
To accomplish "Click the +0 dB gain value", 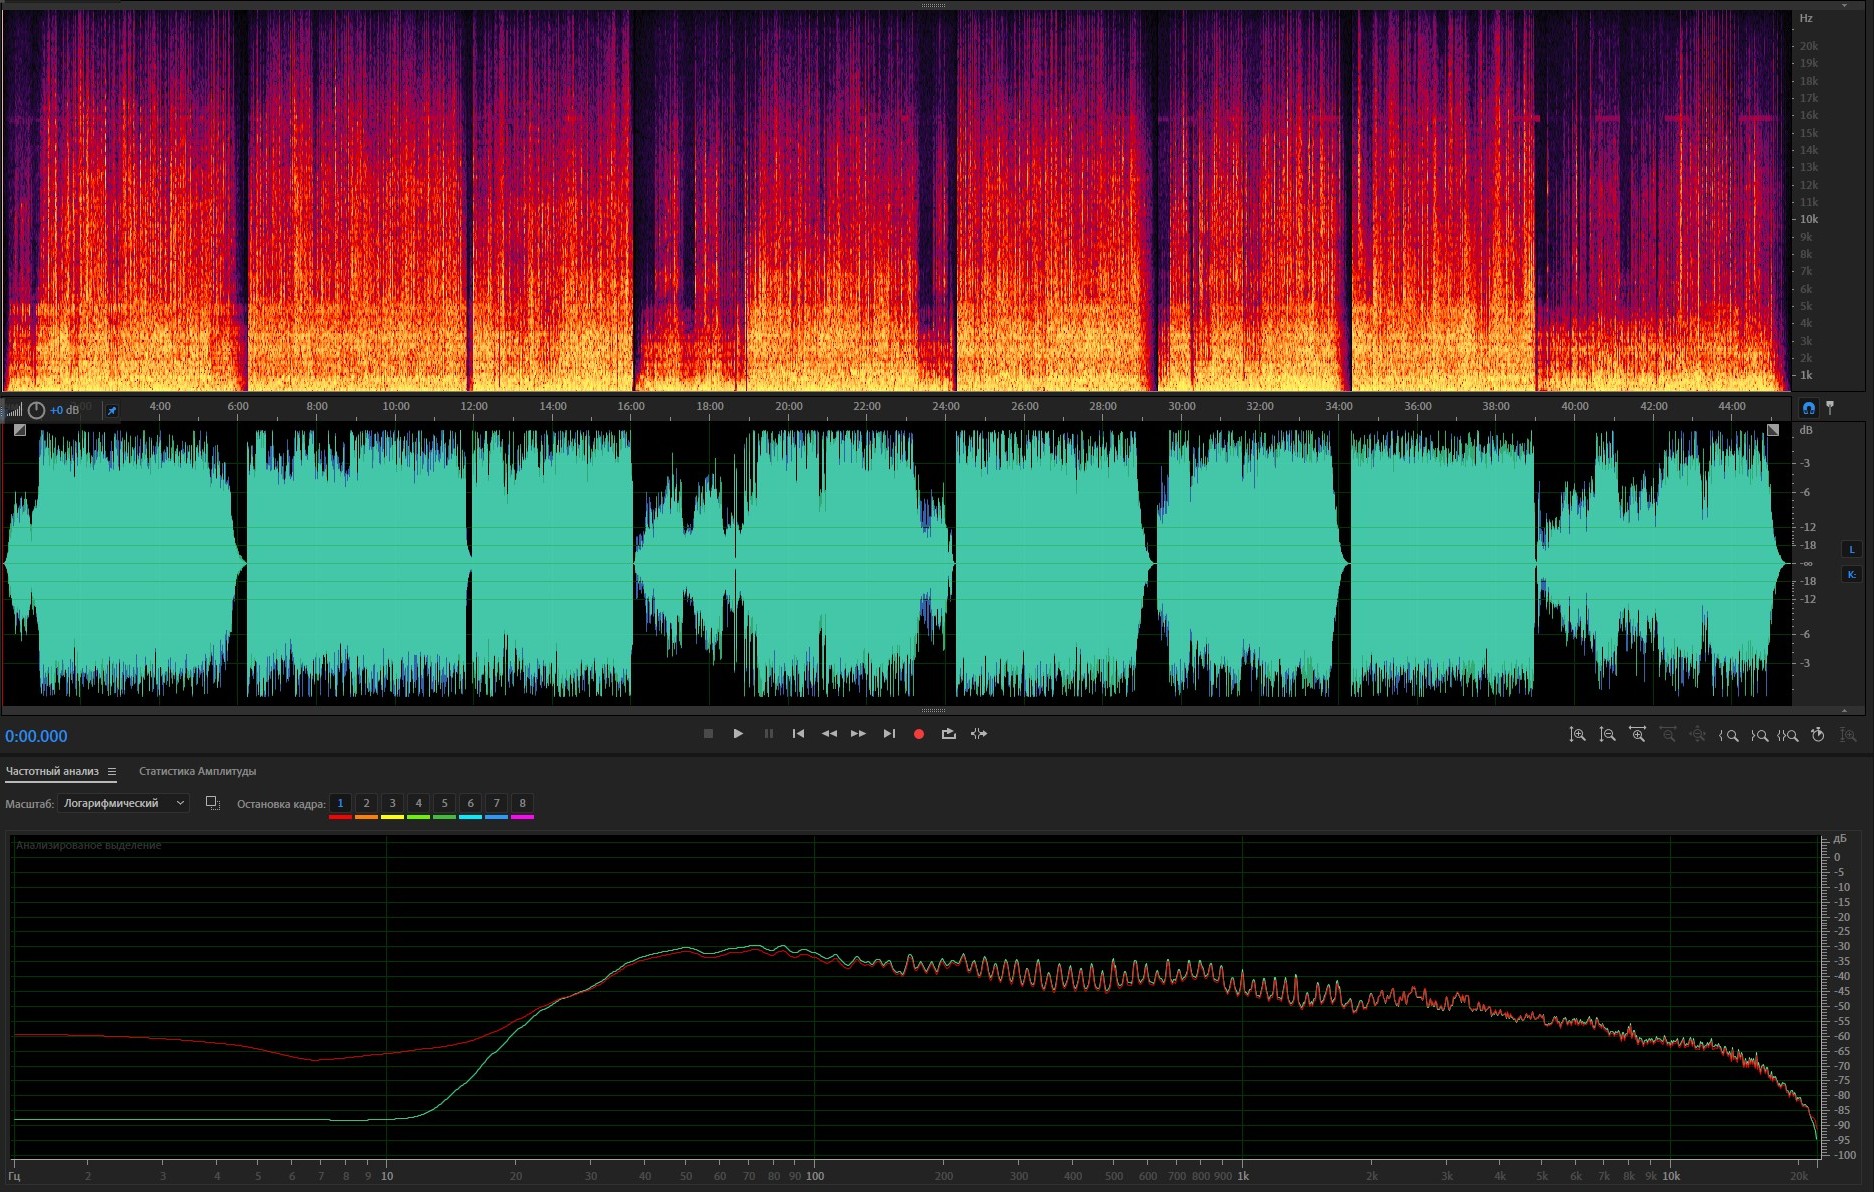I will [65, 410].
